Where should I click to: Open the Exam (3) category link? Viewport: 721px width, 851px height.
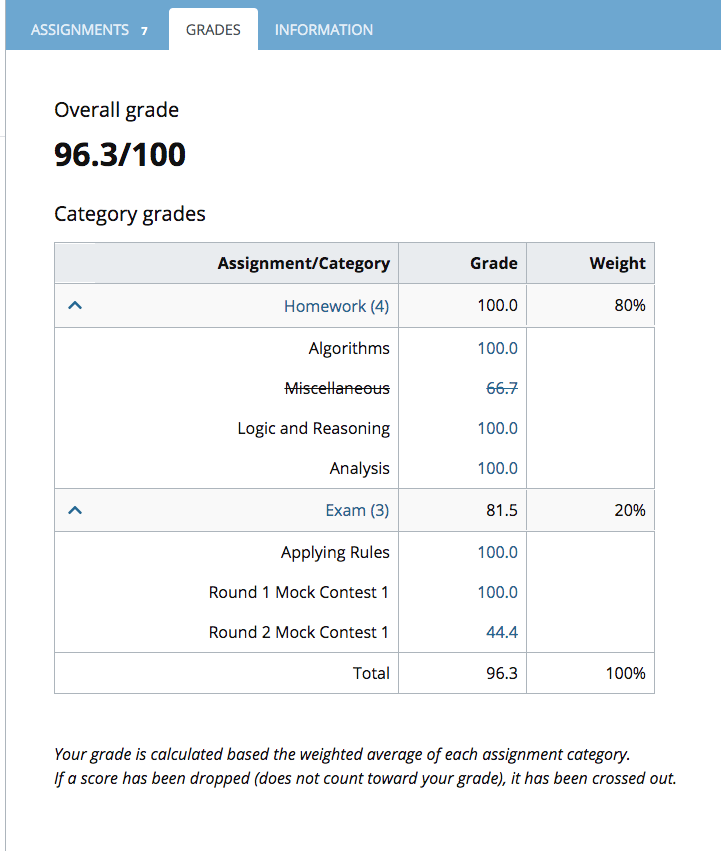point(356,509)
